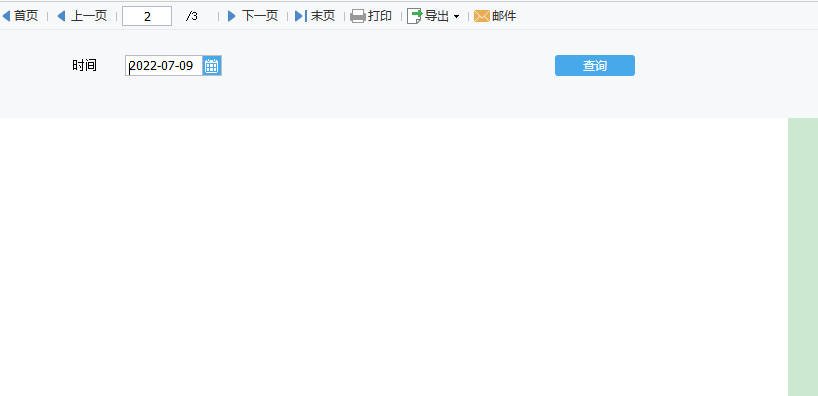818x396 pixels.
Task: Jump to last page (末页)
Action: click(315, 16)
